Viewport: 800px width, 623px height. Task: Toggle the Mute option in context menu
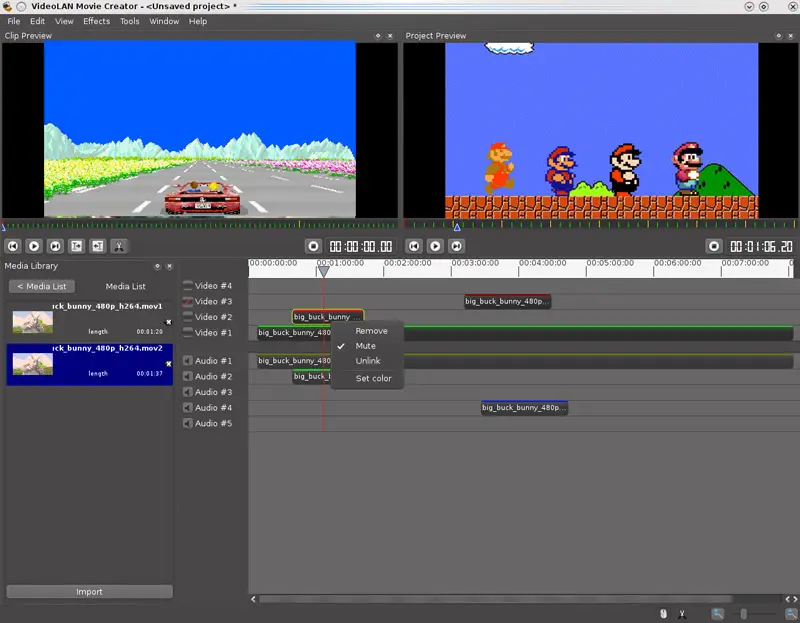365,346
